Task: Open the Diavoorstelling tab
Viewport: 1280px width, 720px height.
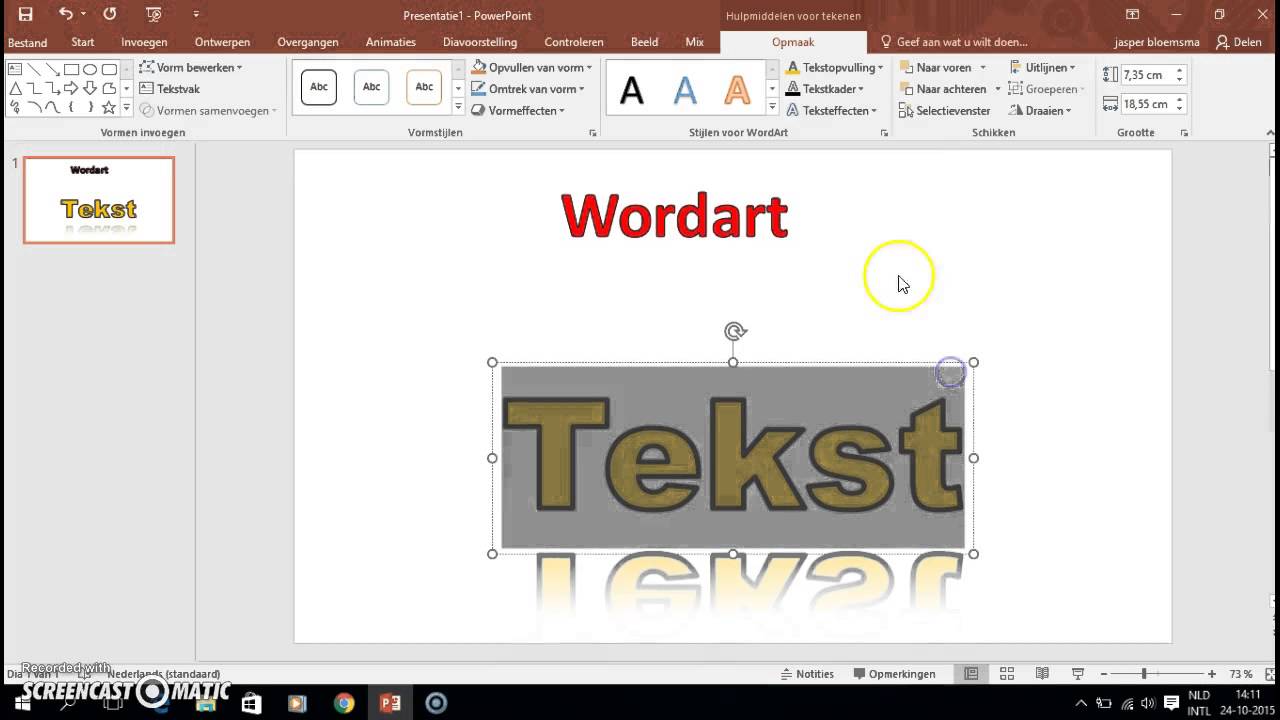Action: [x=480, y=42]
